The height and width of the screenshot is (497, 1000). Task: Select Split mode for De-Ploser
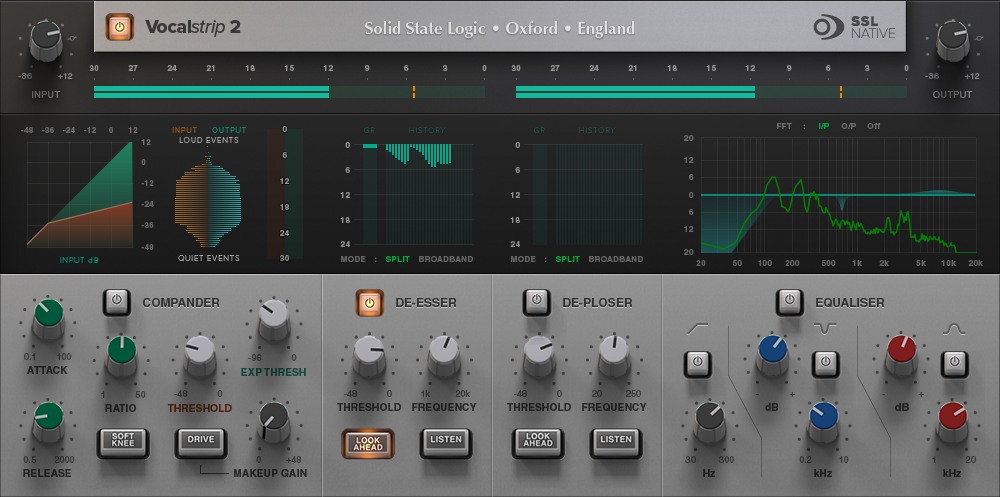pos(567,259)
